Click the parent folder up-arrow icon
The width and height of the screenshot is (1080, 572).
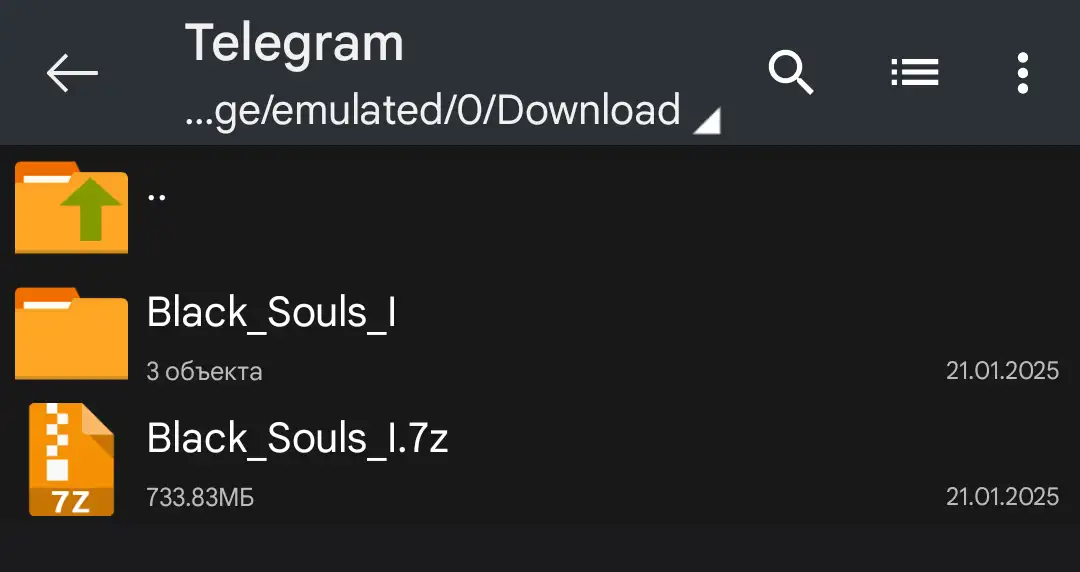(x=72, y=209)
